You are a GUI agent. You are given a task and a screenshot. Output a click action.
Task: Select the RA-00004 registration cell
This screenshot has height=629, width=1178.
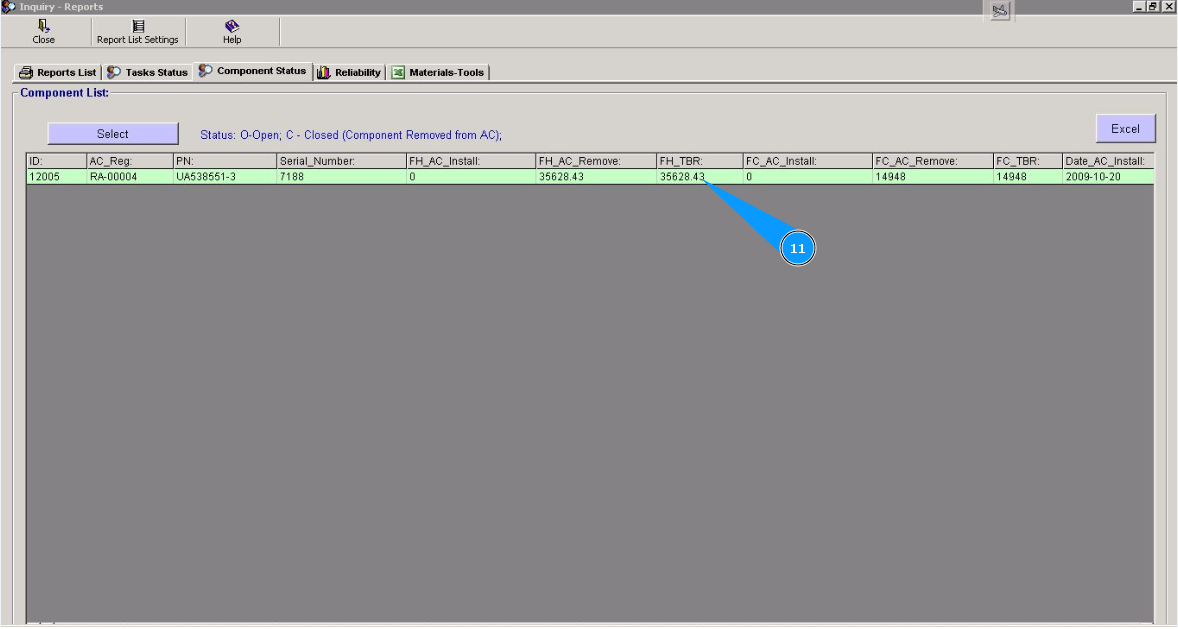click(130, 177)
